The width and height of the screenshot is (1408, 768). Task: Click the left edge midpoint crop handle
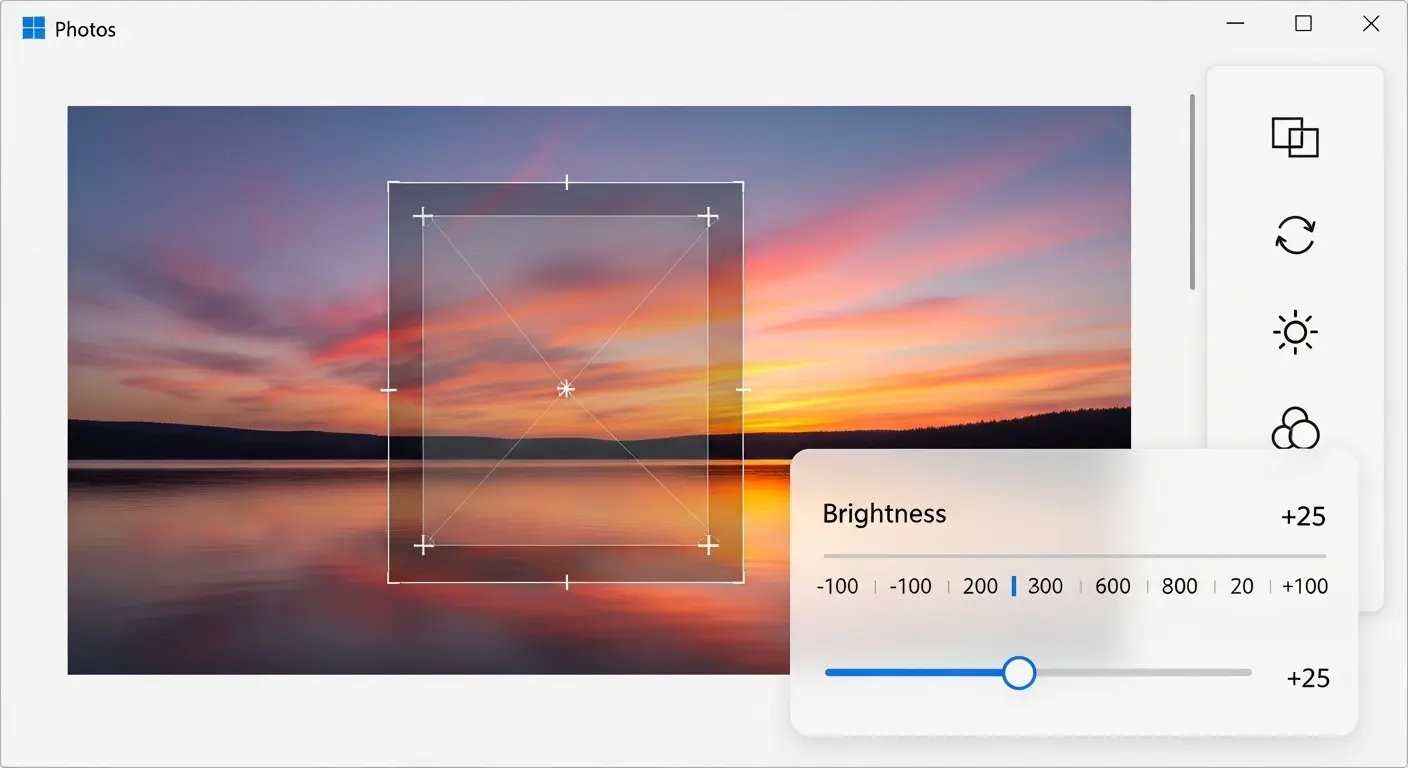point(389,389)
